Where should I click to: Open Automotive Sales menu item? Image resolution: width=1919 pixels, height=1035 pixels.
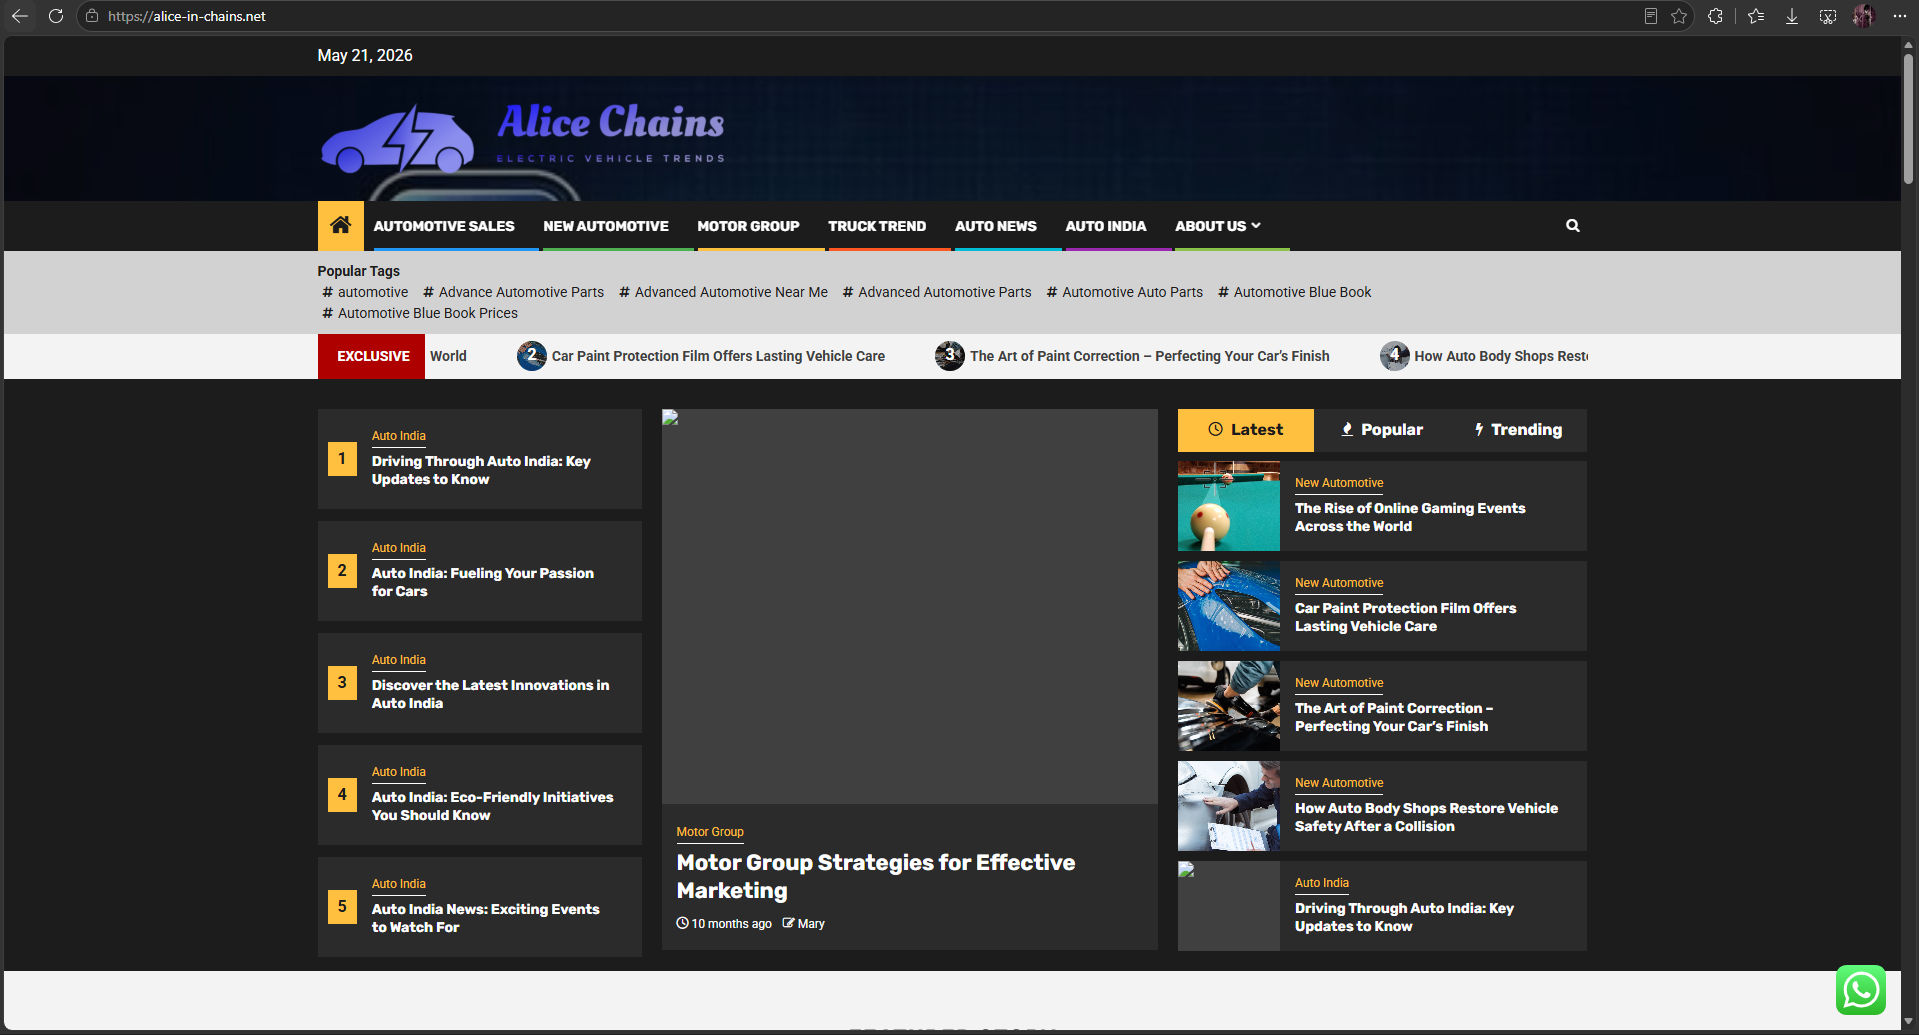click(x=444, y=226)
